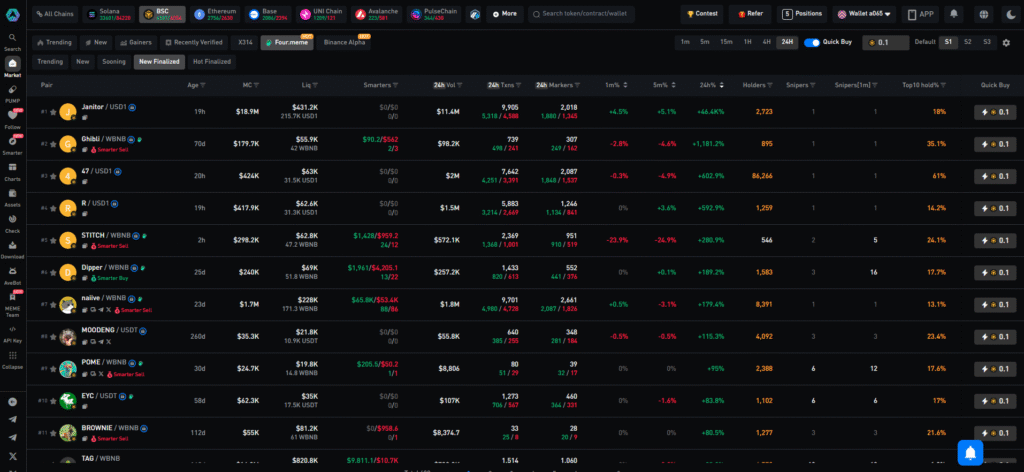
Task: Switch to the Solana chain
Action: coord(108,14)
